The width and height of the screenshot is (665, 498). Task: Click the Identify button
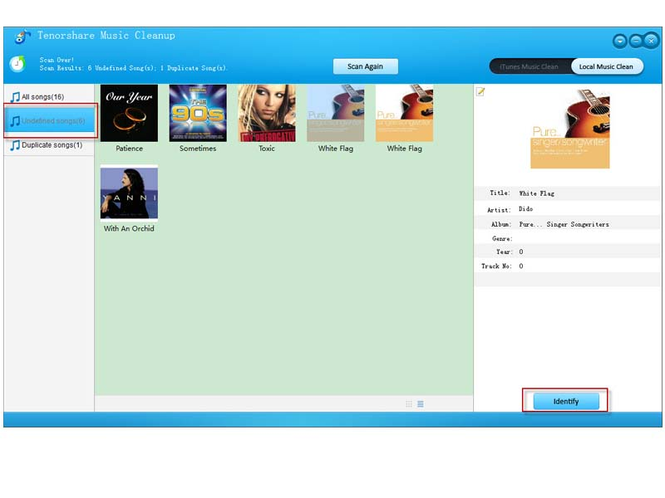click(566, 401)
